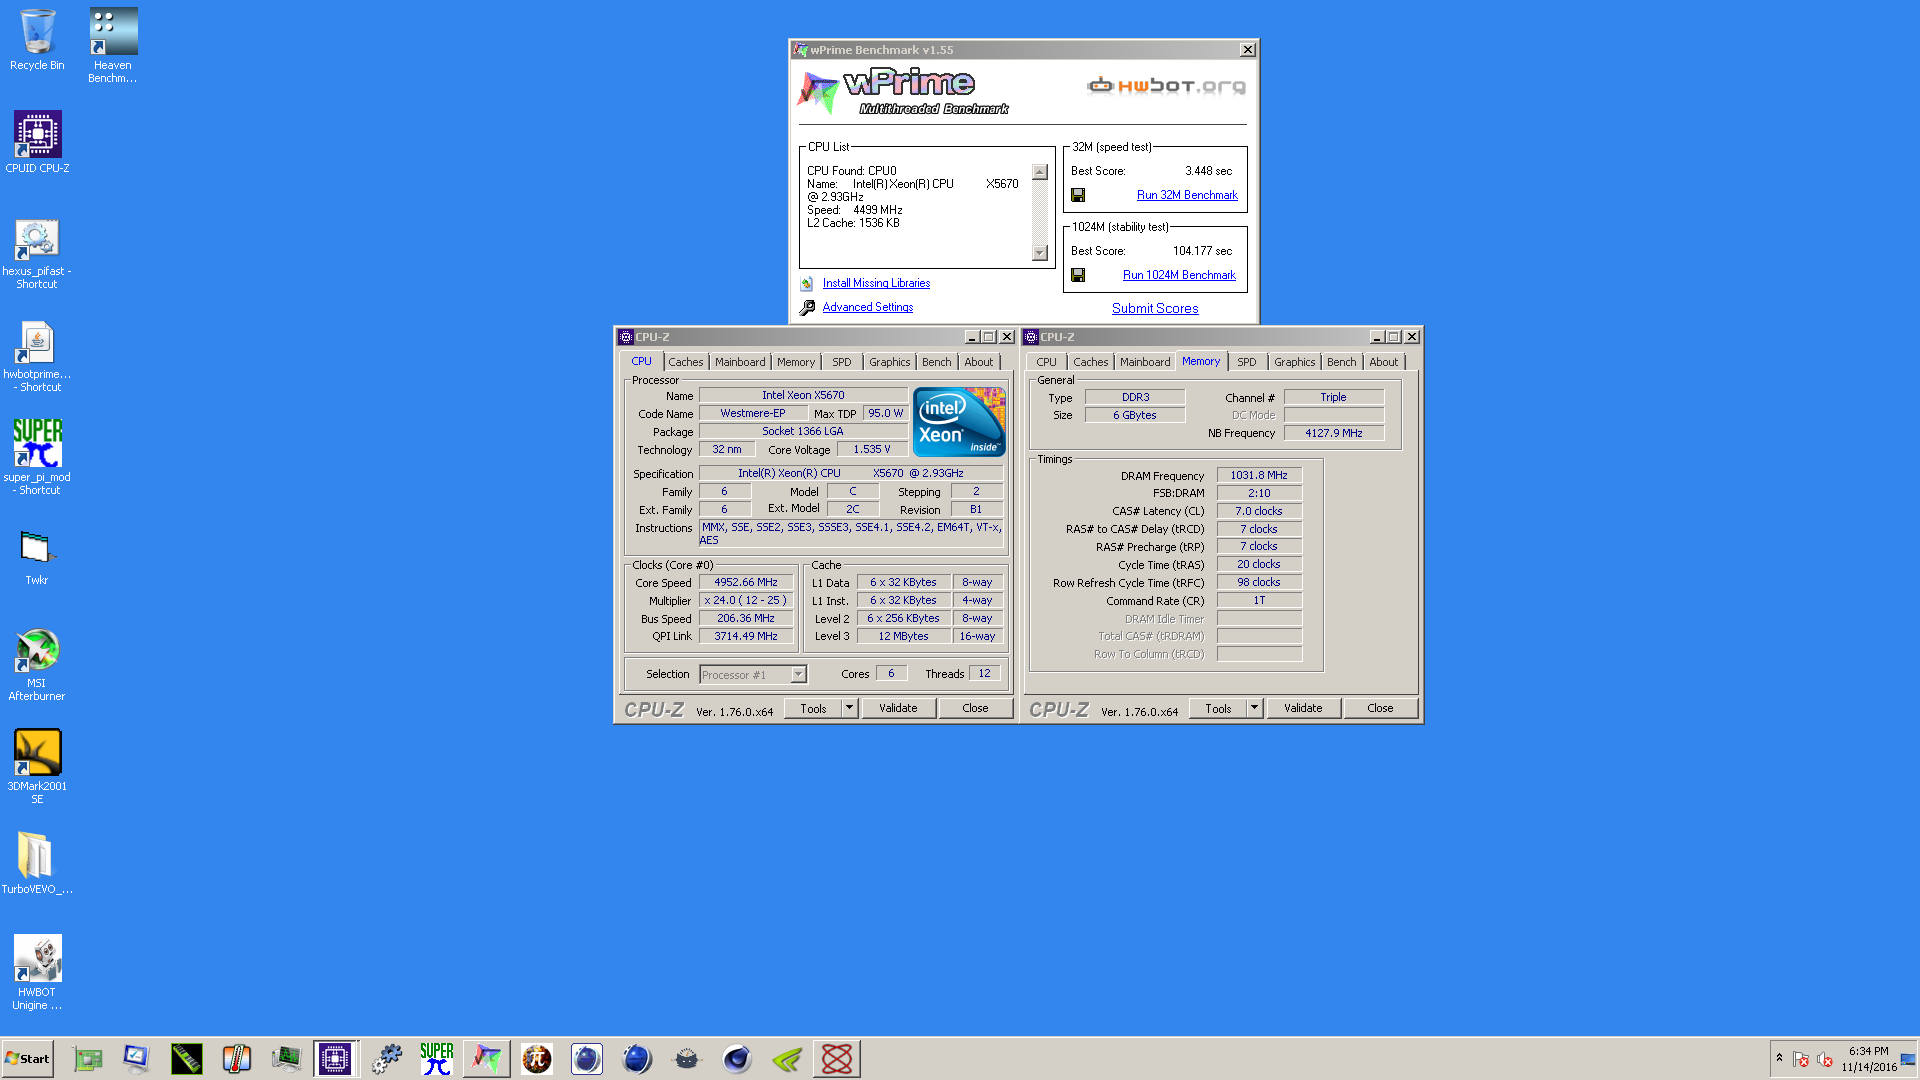Open the MSI Afterburner desktop icon
Image resolution: width=1920 pixels, height=1080 pixels.
tap(37, 664)
